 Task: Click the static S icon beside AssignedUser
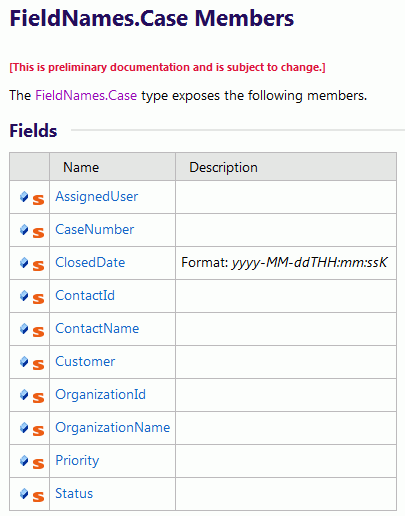click(38, 200)
